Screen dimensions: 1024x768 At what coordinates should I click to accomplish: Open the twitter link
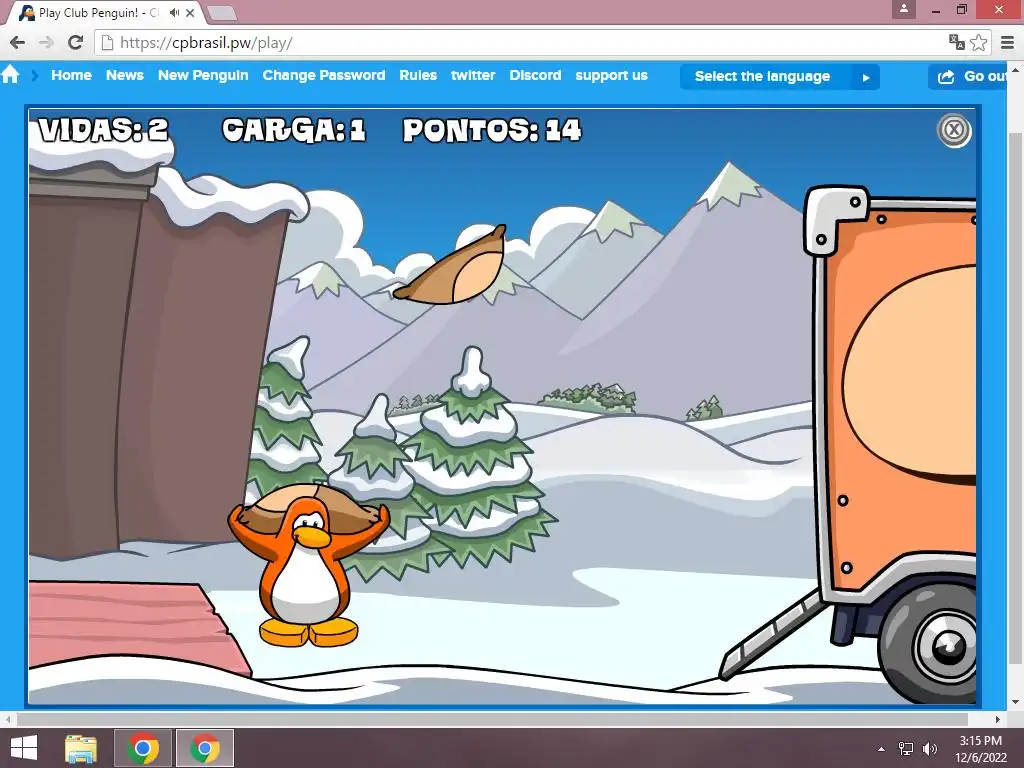point(473,75)
